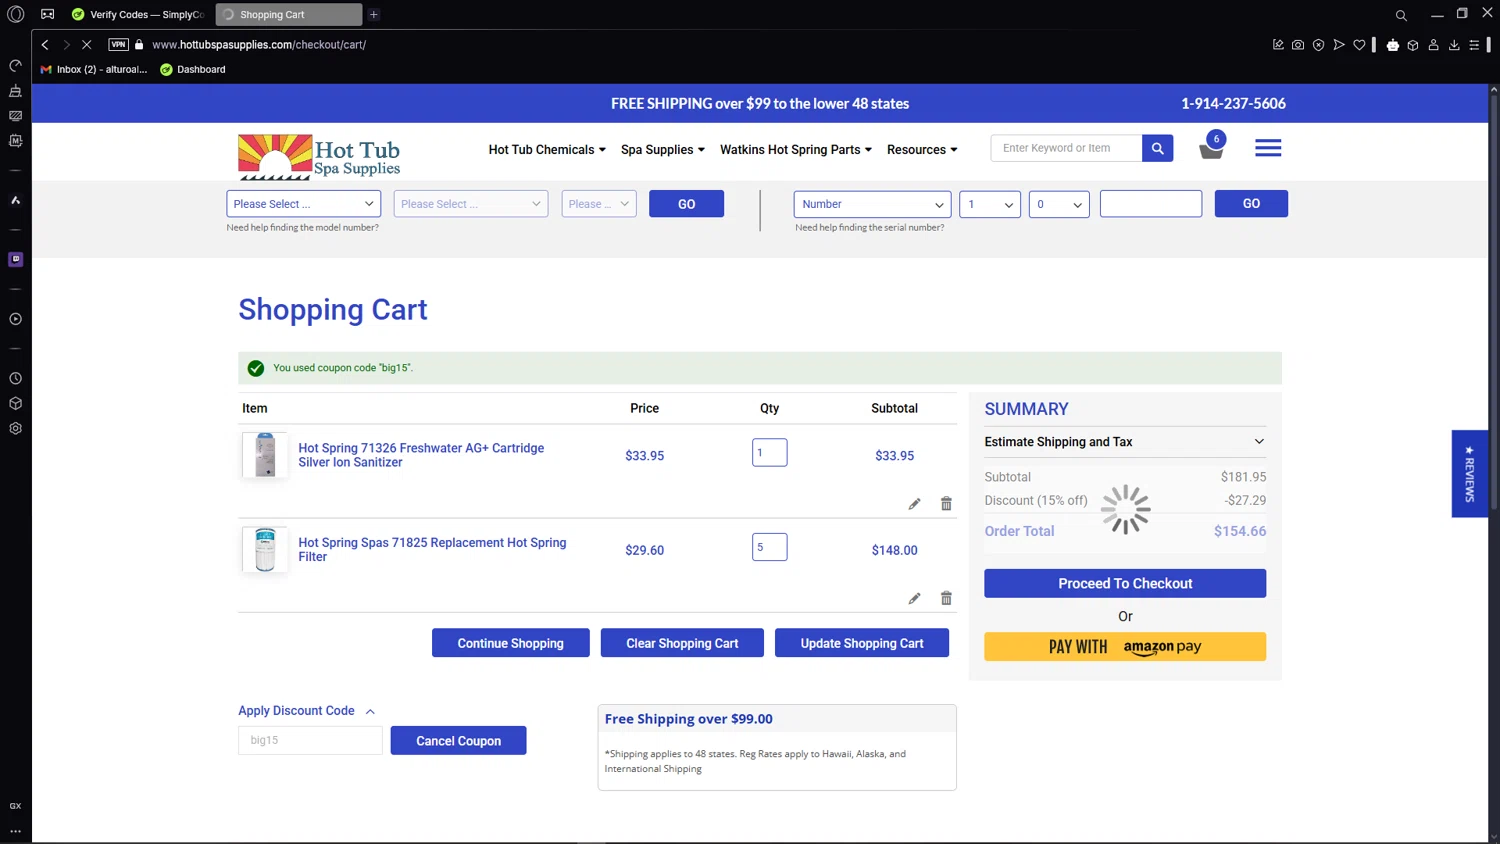Open the Resources menu
Viewport: 1500px width, 844px height.
pos(922,150)
